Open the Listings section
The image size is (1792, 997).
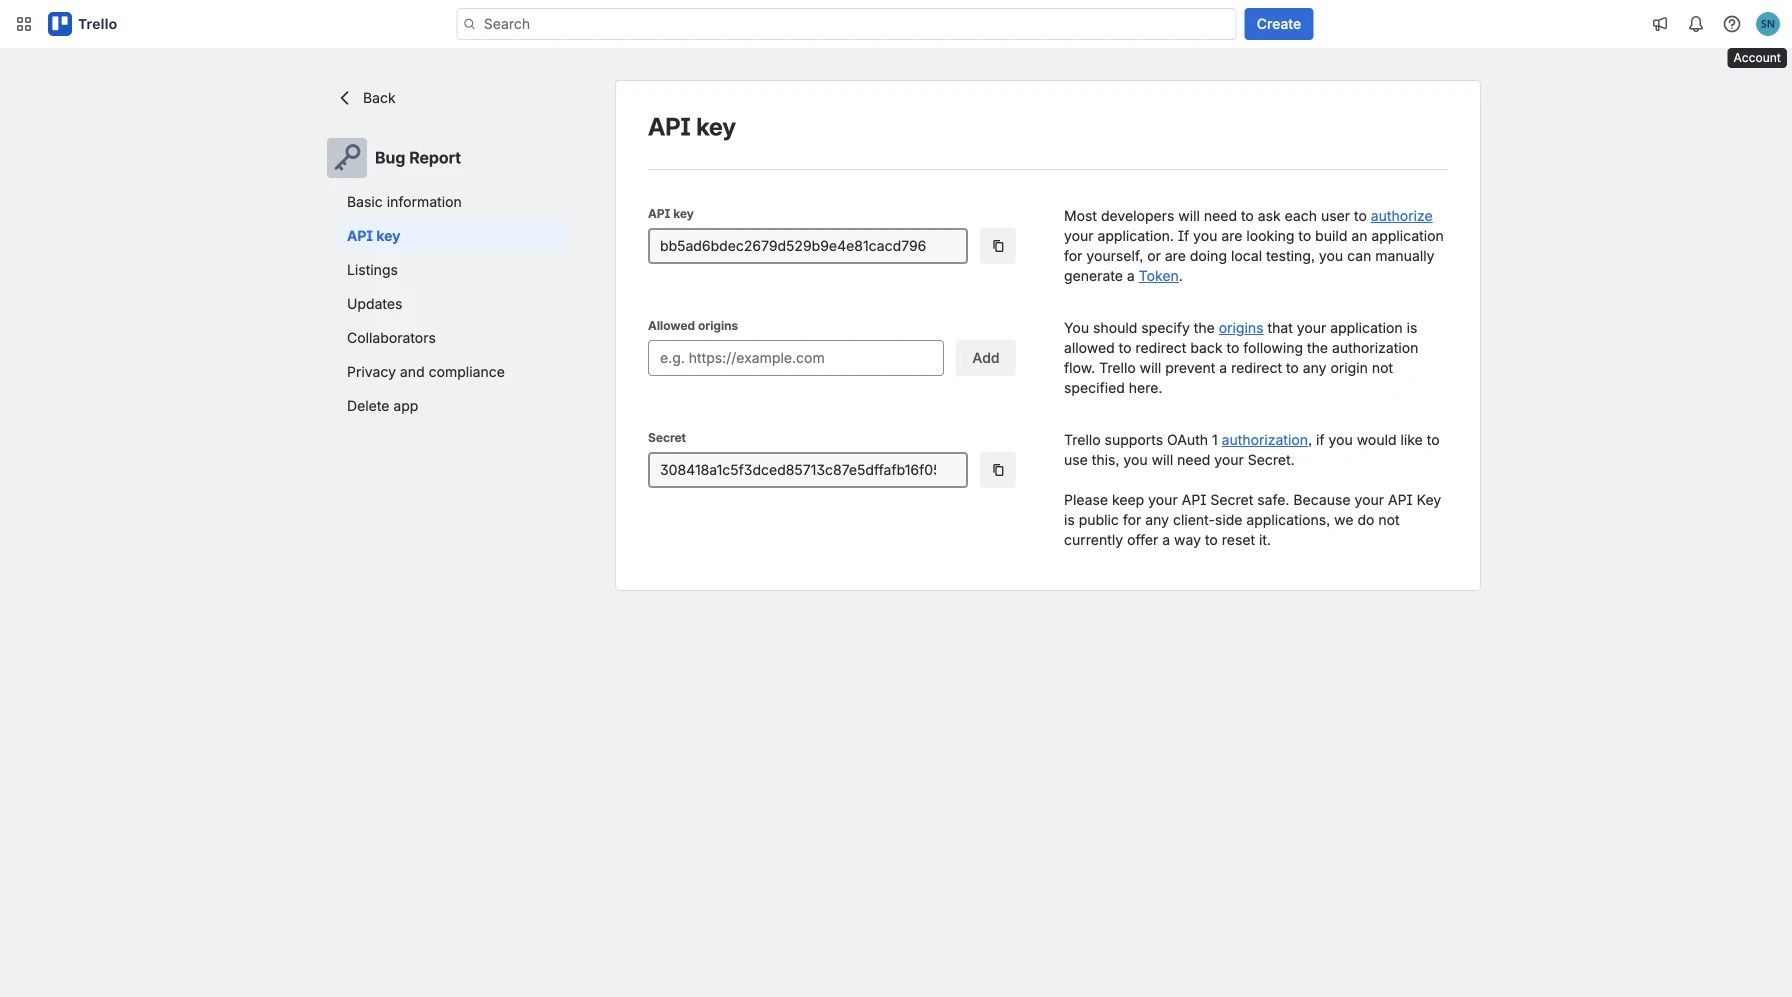coord(372,270)
